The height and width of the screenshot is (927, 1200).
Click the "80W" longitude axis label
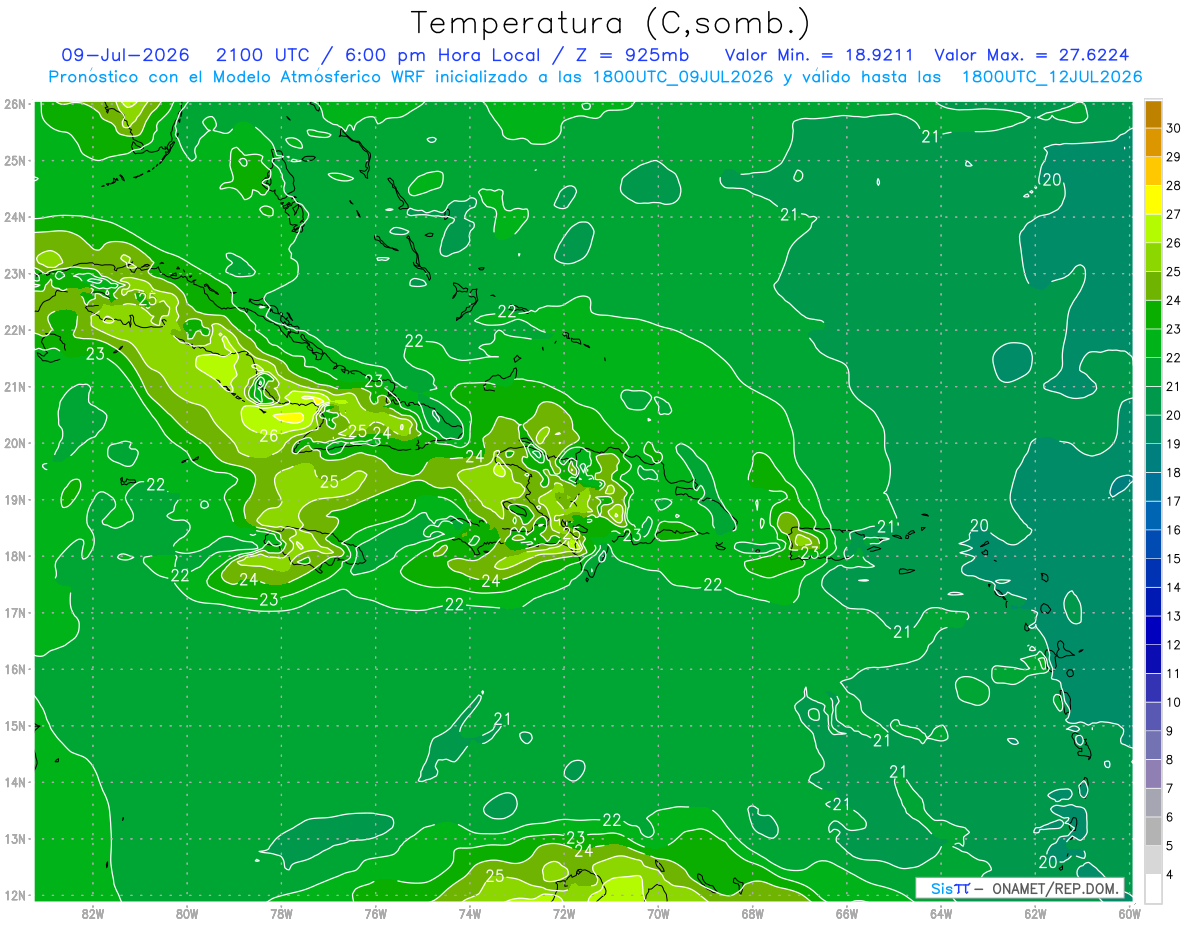pyautogui.click(x=187, y=913)
